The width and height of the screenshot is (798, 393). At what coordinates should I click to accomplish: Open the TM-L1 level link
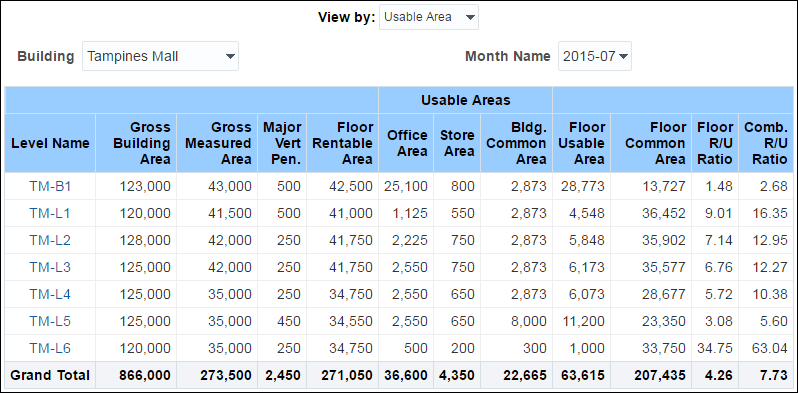50,213
